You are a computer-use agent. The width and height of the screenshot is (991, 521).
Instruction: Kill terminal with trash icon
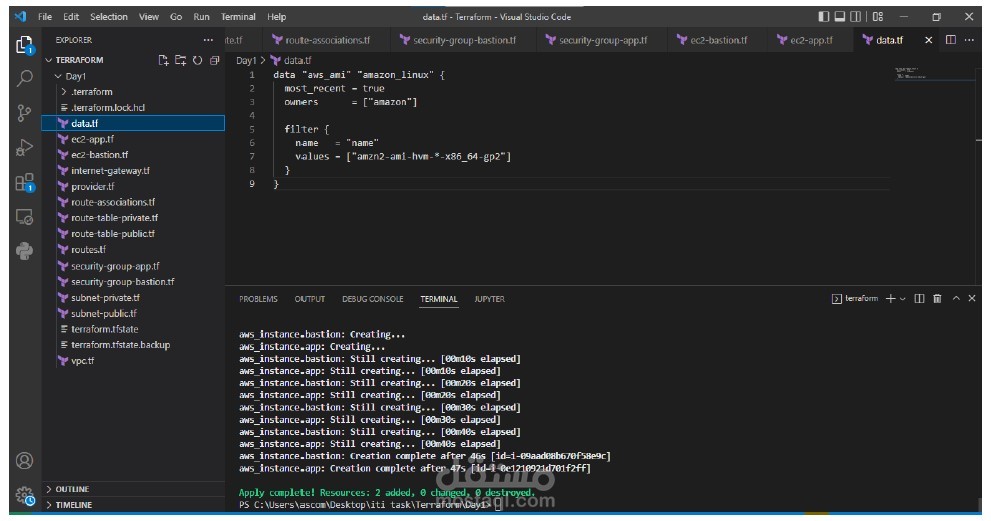click(x=937, y=298)
